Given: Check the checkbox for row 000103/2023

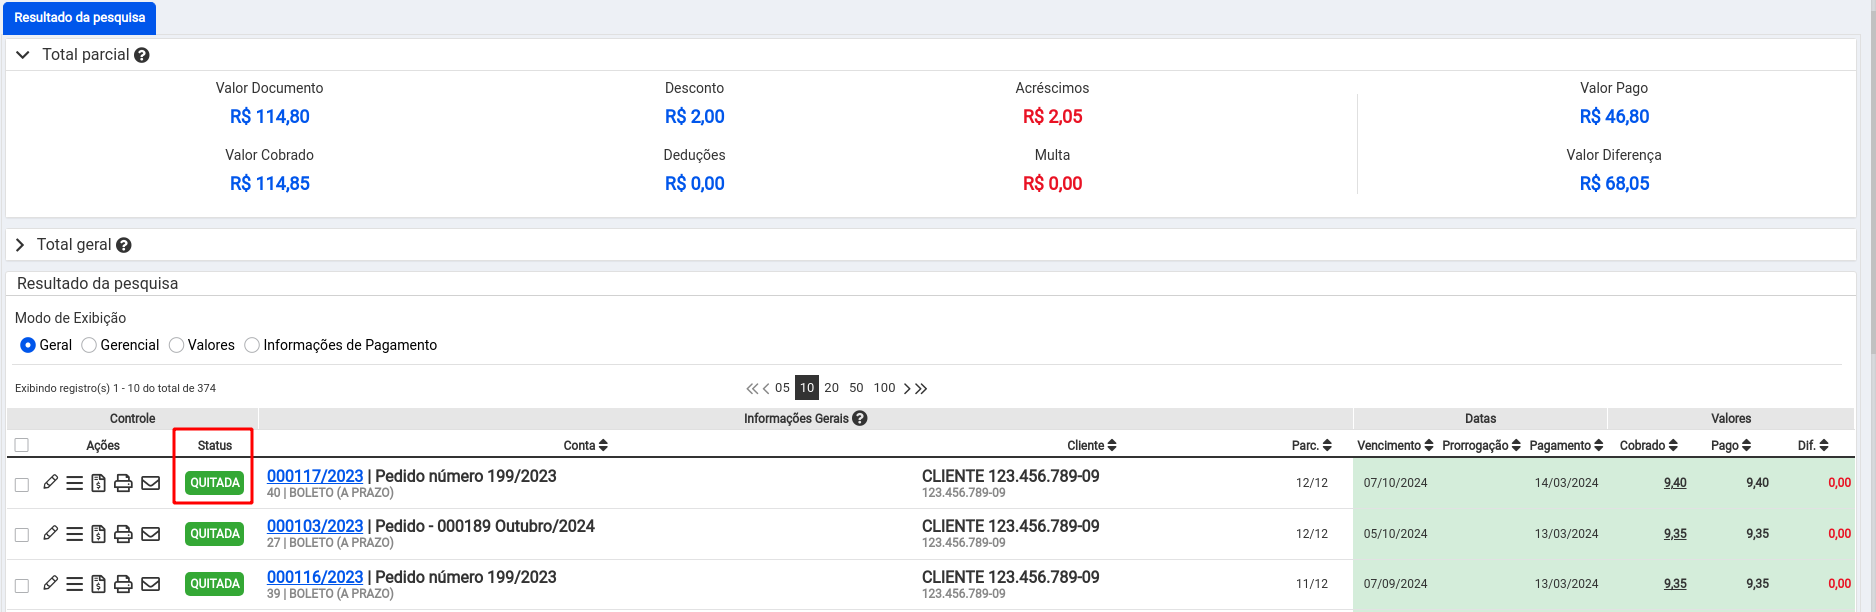Looking at the screenshot, I should coord(22,535).
